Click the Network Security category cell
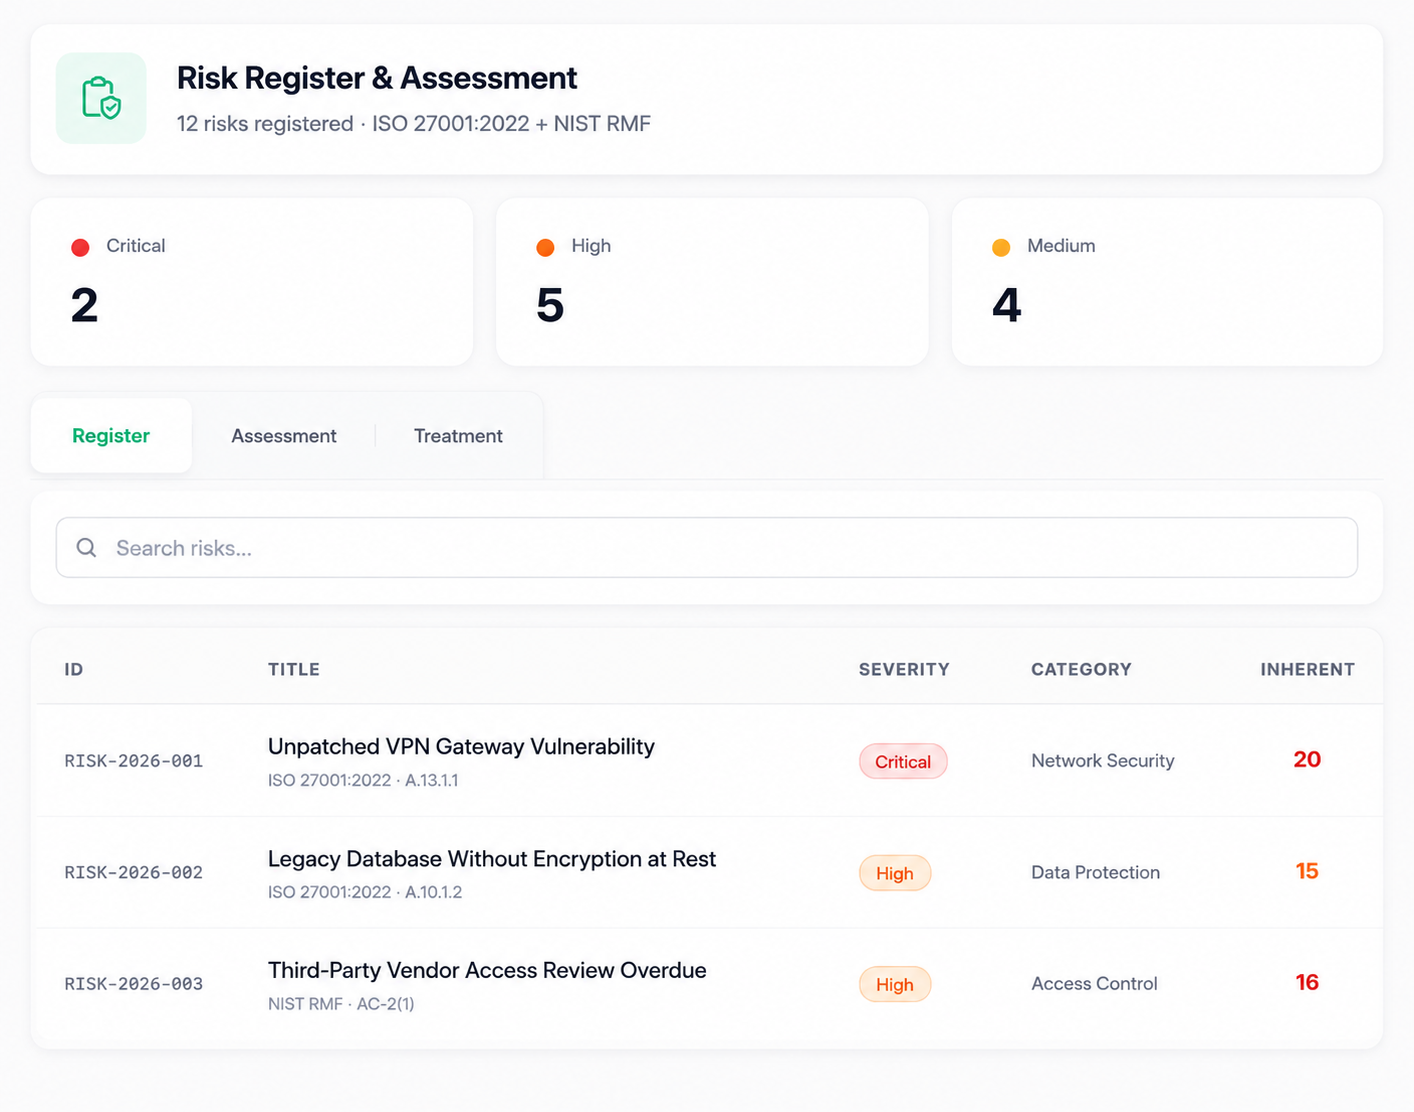 (x=1103, y=761)
